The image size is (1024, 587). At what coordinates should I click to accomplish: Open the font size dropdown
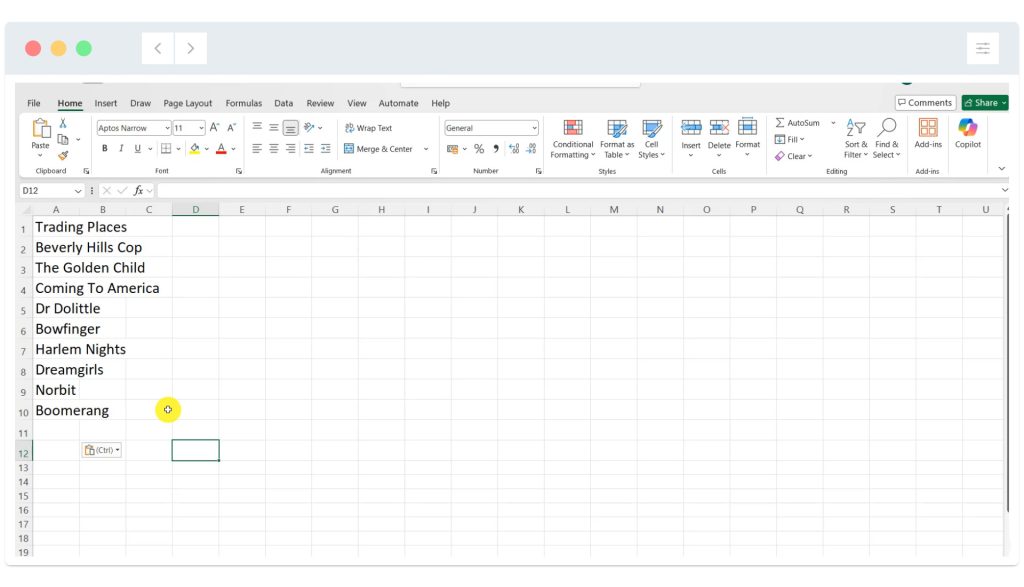coord(201,128)
